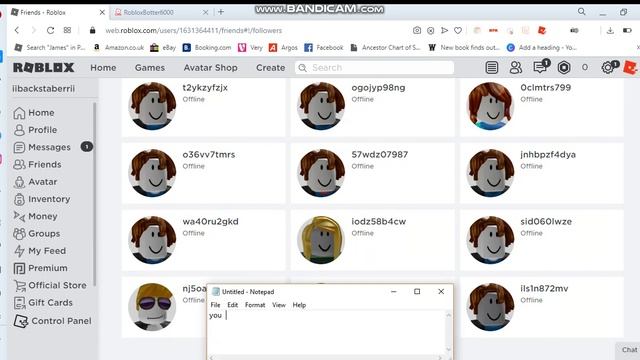
Task: Open Notepad Format menu
Action: point(255,305)
